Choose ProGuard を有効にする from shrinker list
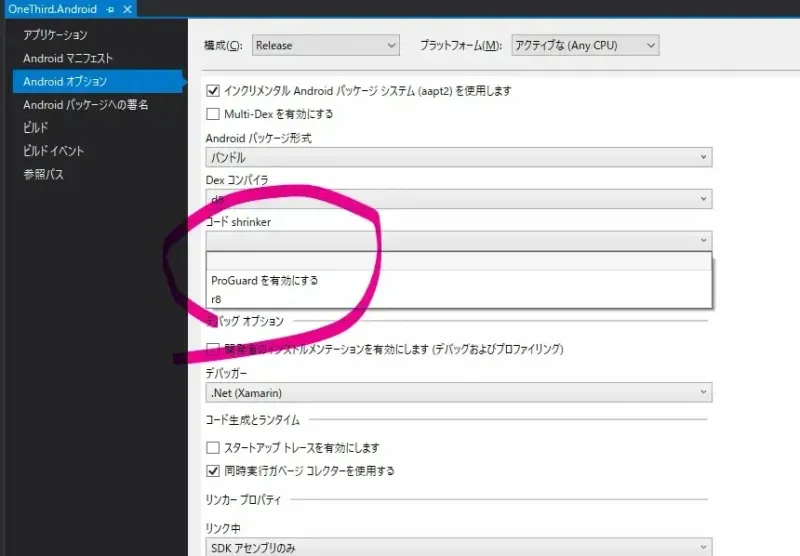The height and width of the screenshot is (556, 800). [265, 281]
